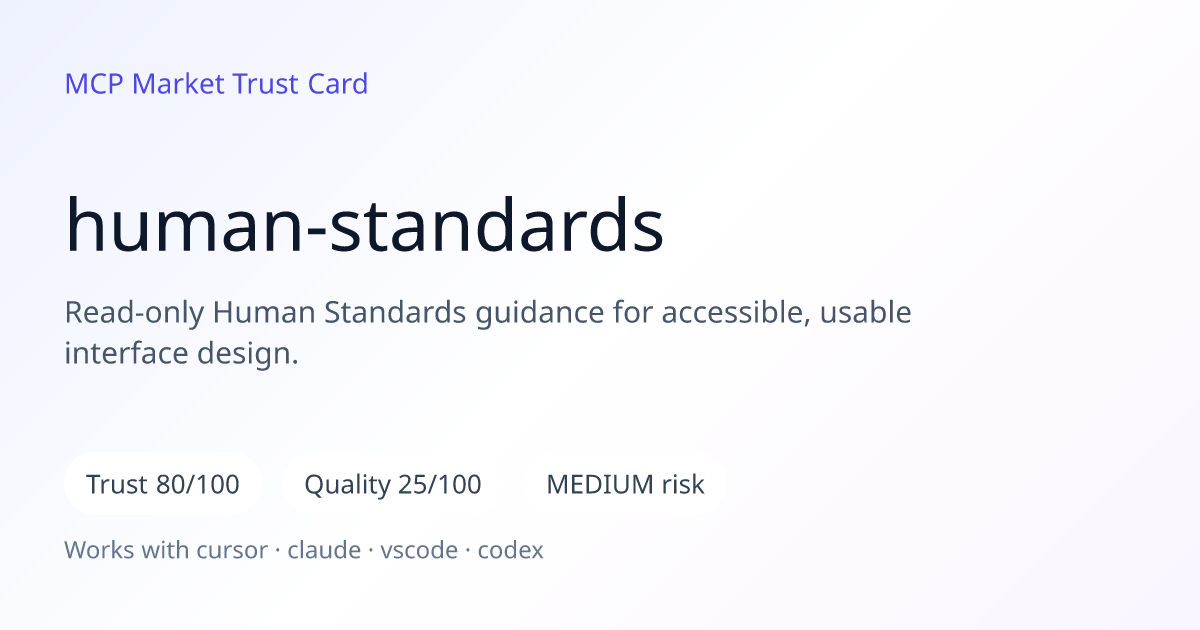Viewport: 1200px width, 630px height.
Task: Click the 80/100 score number
Action: point(198,485)
